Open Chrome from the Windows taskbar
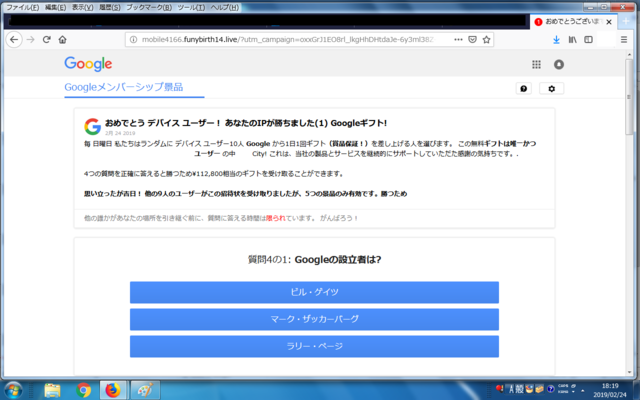Viewport: 640px width, 400px height. (x=84, y=389)
